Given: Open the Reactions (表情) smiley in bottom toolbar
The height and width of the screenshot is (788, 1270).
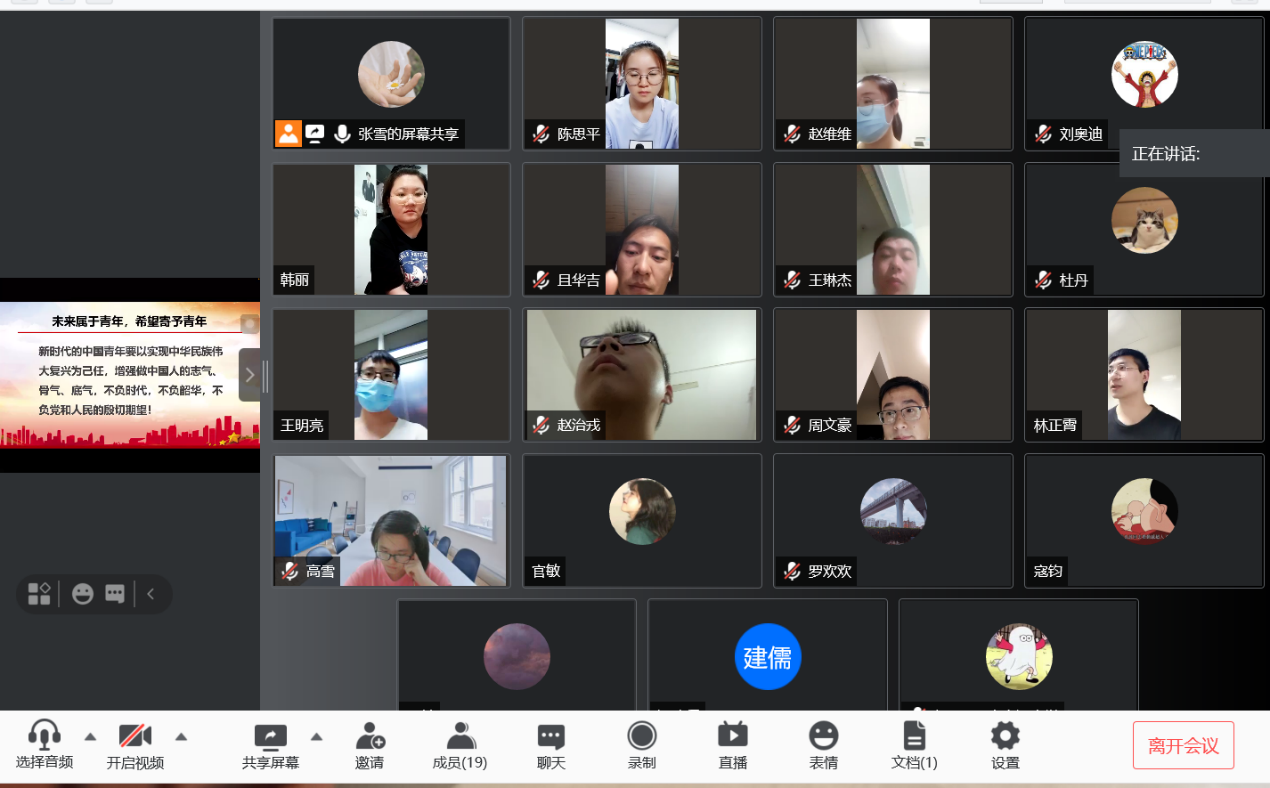Looking at the screenshot, I should pos(823,737).
